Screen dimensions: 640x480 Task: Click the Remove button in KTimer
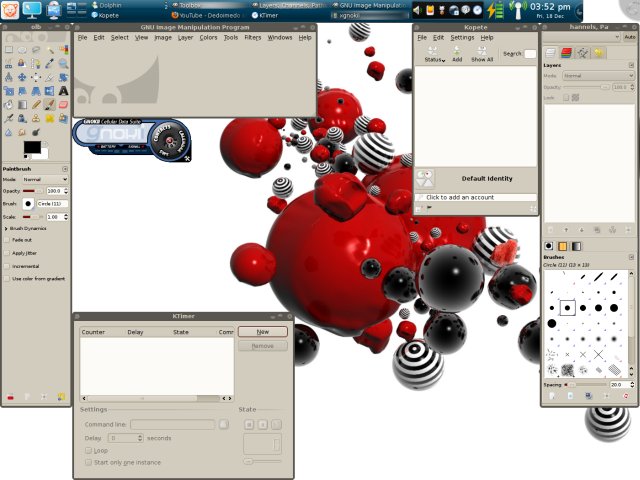pyautogui.click(x=263, y=346)
